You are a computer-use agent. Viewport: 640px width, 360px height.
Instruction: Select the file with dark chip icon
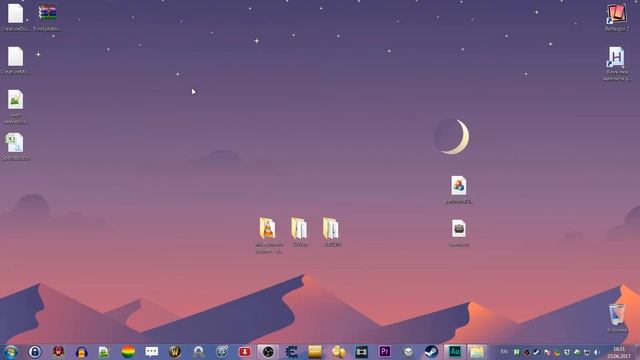459,233
